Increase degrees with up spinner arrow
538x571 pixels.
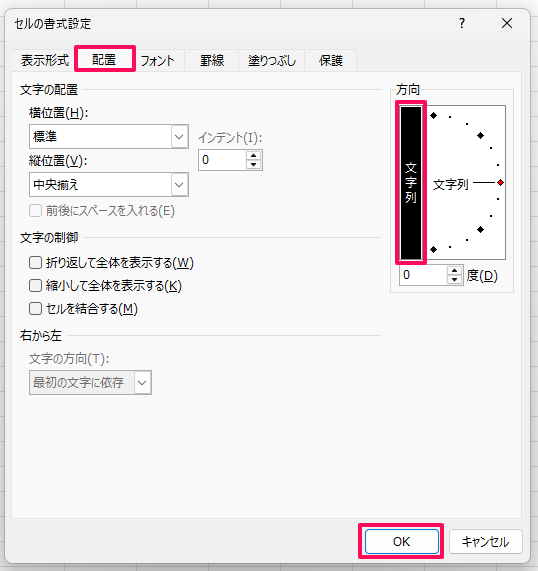click(x=454, y=271)
